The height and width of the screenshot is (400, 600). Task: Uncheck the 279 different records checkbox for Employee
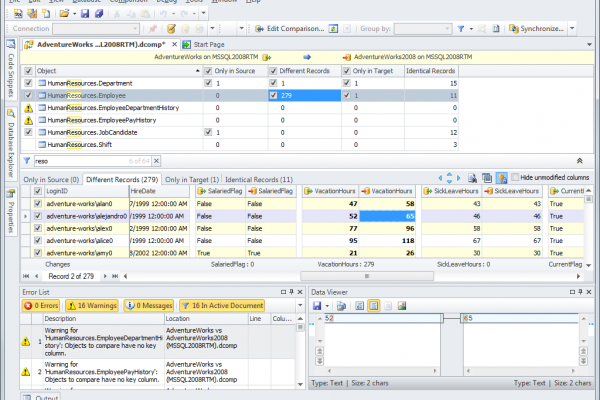pos(273,95)
